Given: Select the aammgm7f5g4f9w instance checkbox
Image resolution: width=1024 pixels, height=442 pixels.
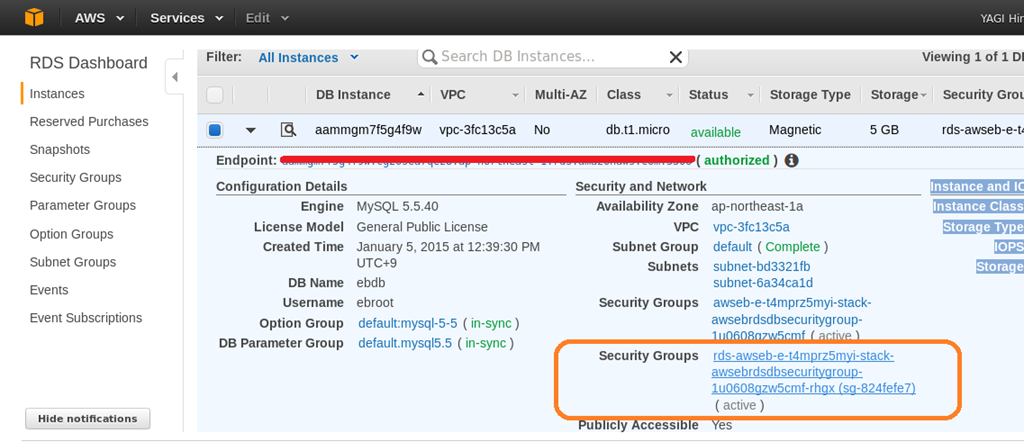Looking at the screenshot, I should coord(215,130).
